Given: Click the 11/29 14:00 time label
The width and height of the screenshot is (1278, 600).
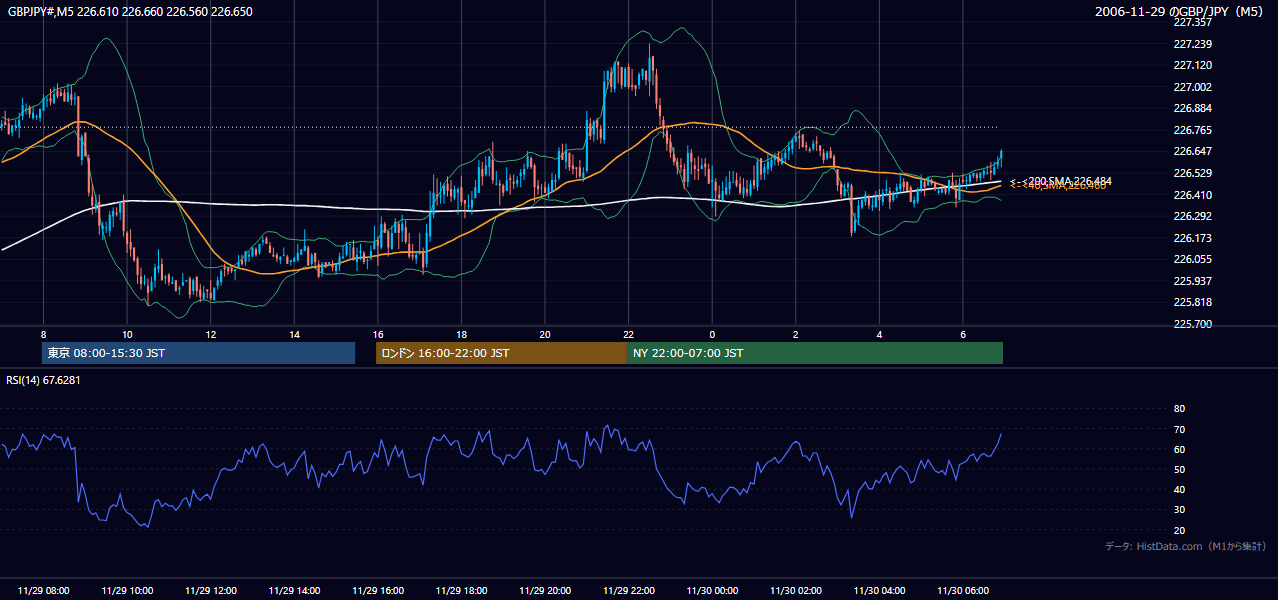Looking at the screenshot, I should 294,591.
